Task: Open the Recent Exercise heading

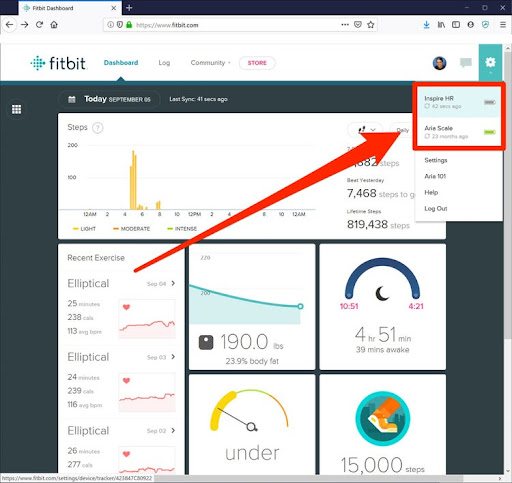Action: (x=96, y=258)
